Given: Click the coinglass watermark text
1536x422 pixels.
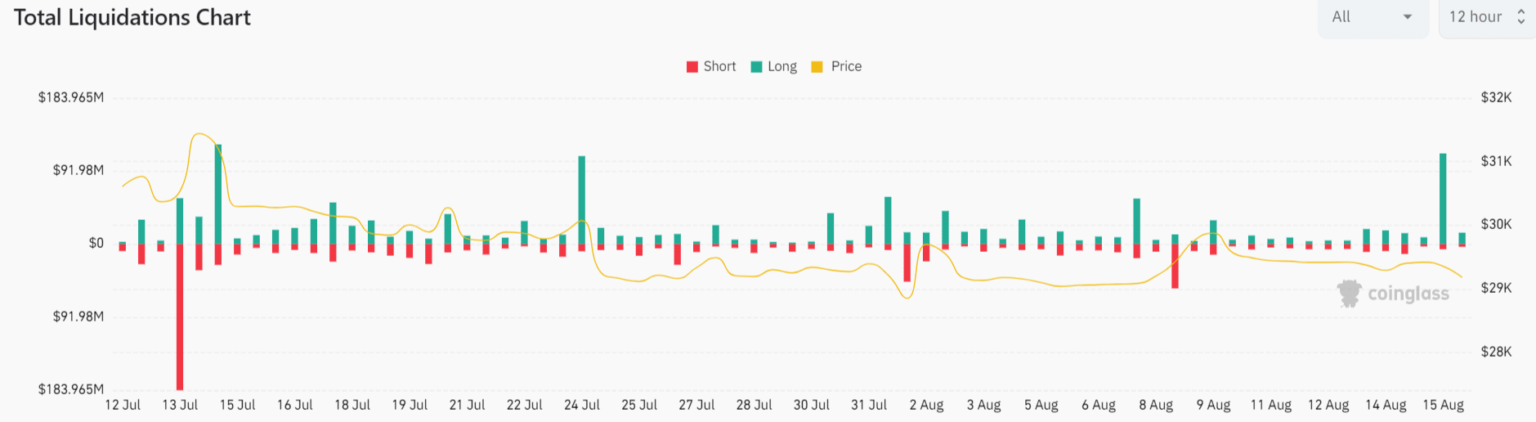Looking at the screenshot, I should (x=1410, y=294).
